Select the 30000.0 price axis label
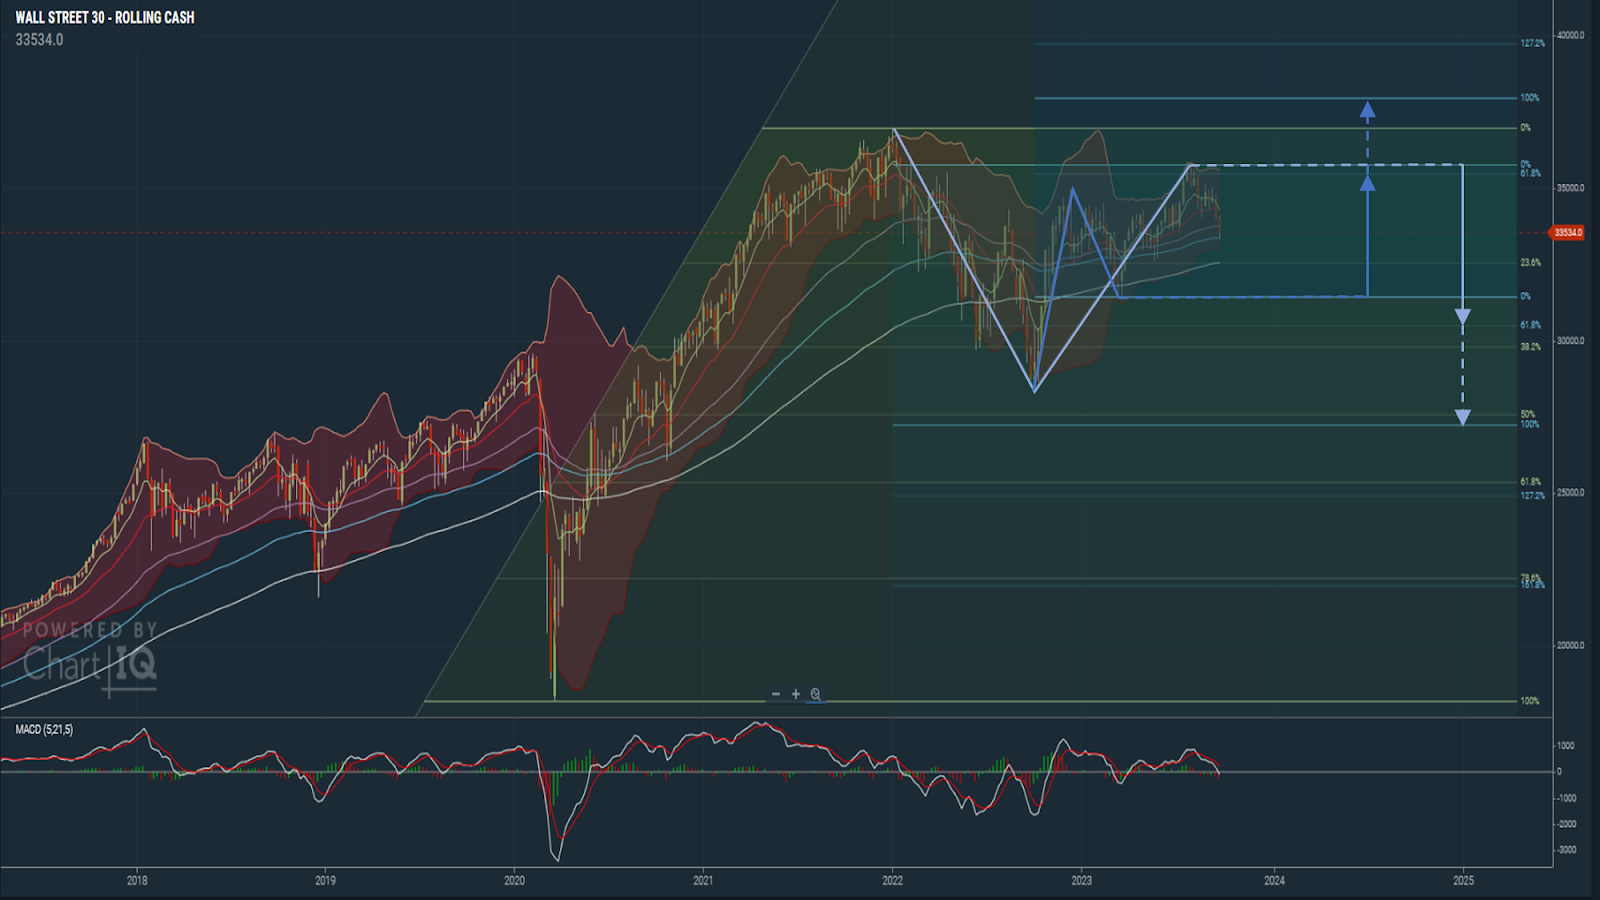The height and width of the screenshot is (900, 1600). pyautogui.click(x=1571, y=341)
